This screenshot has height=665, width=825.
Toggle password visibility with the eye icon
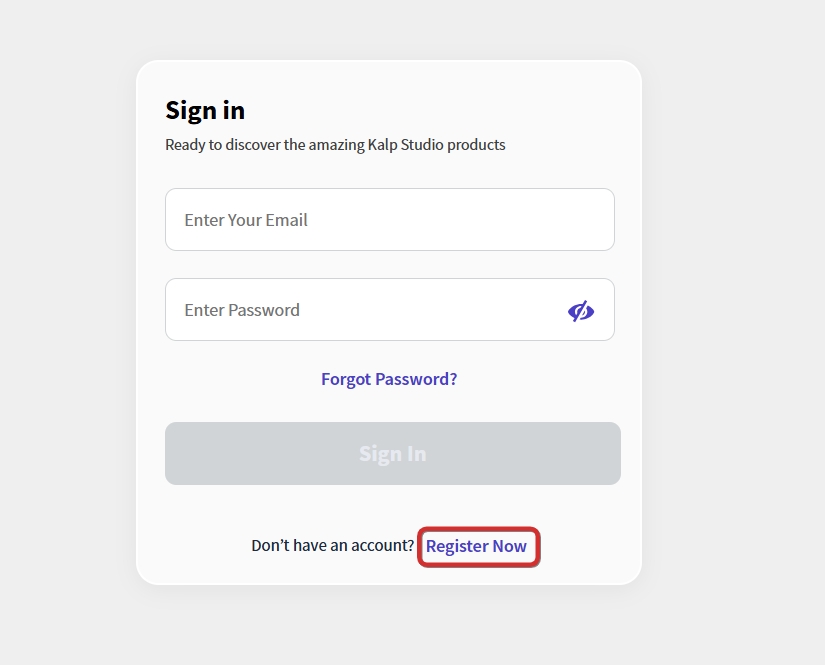pos(581,311)
